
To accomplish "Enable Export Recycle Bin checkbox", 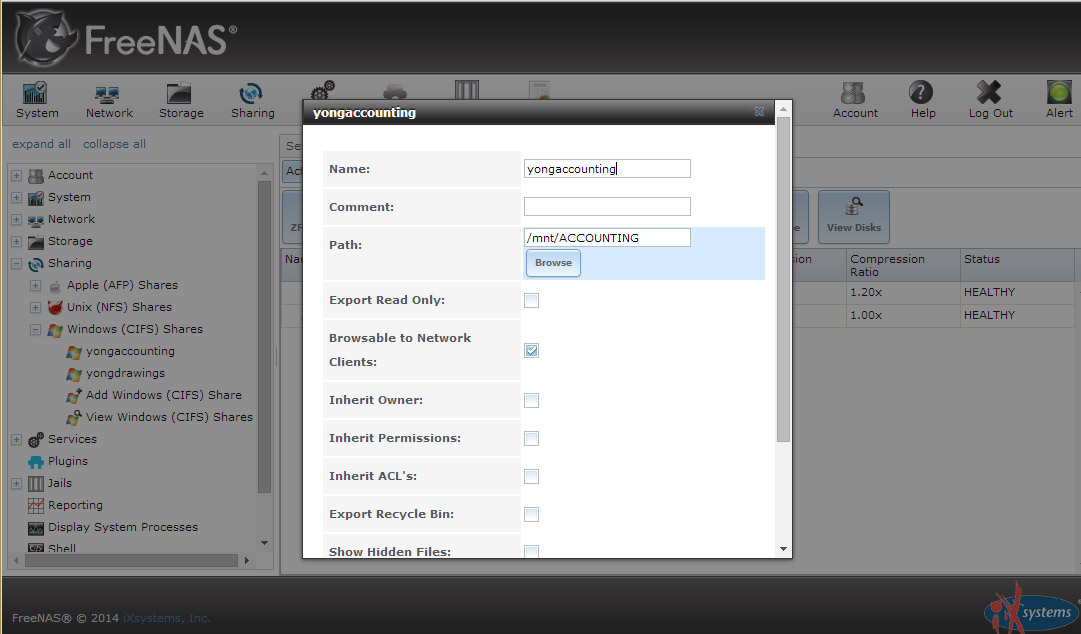I will (x=532, y=515).
